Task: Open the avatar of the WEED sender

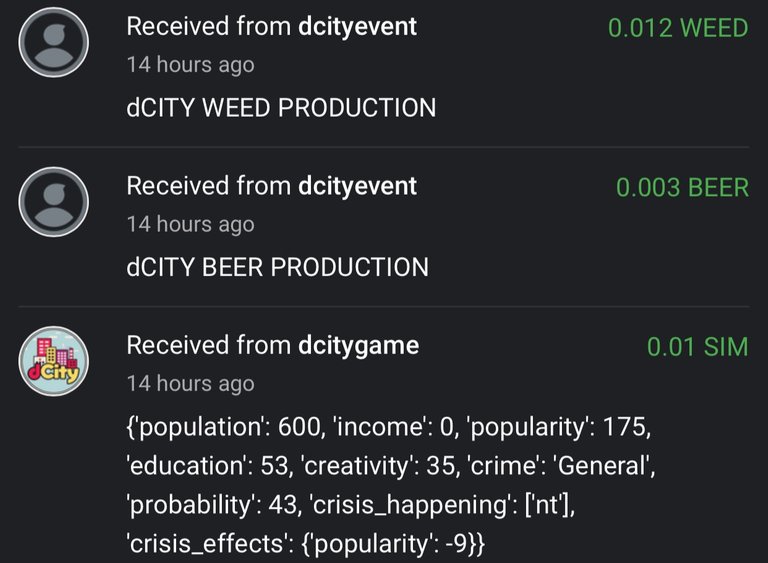Action: point(53,42)
